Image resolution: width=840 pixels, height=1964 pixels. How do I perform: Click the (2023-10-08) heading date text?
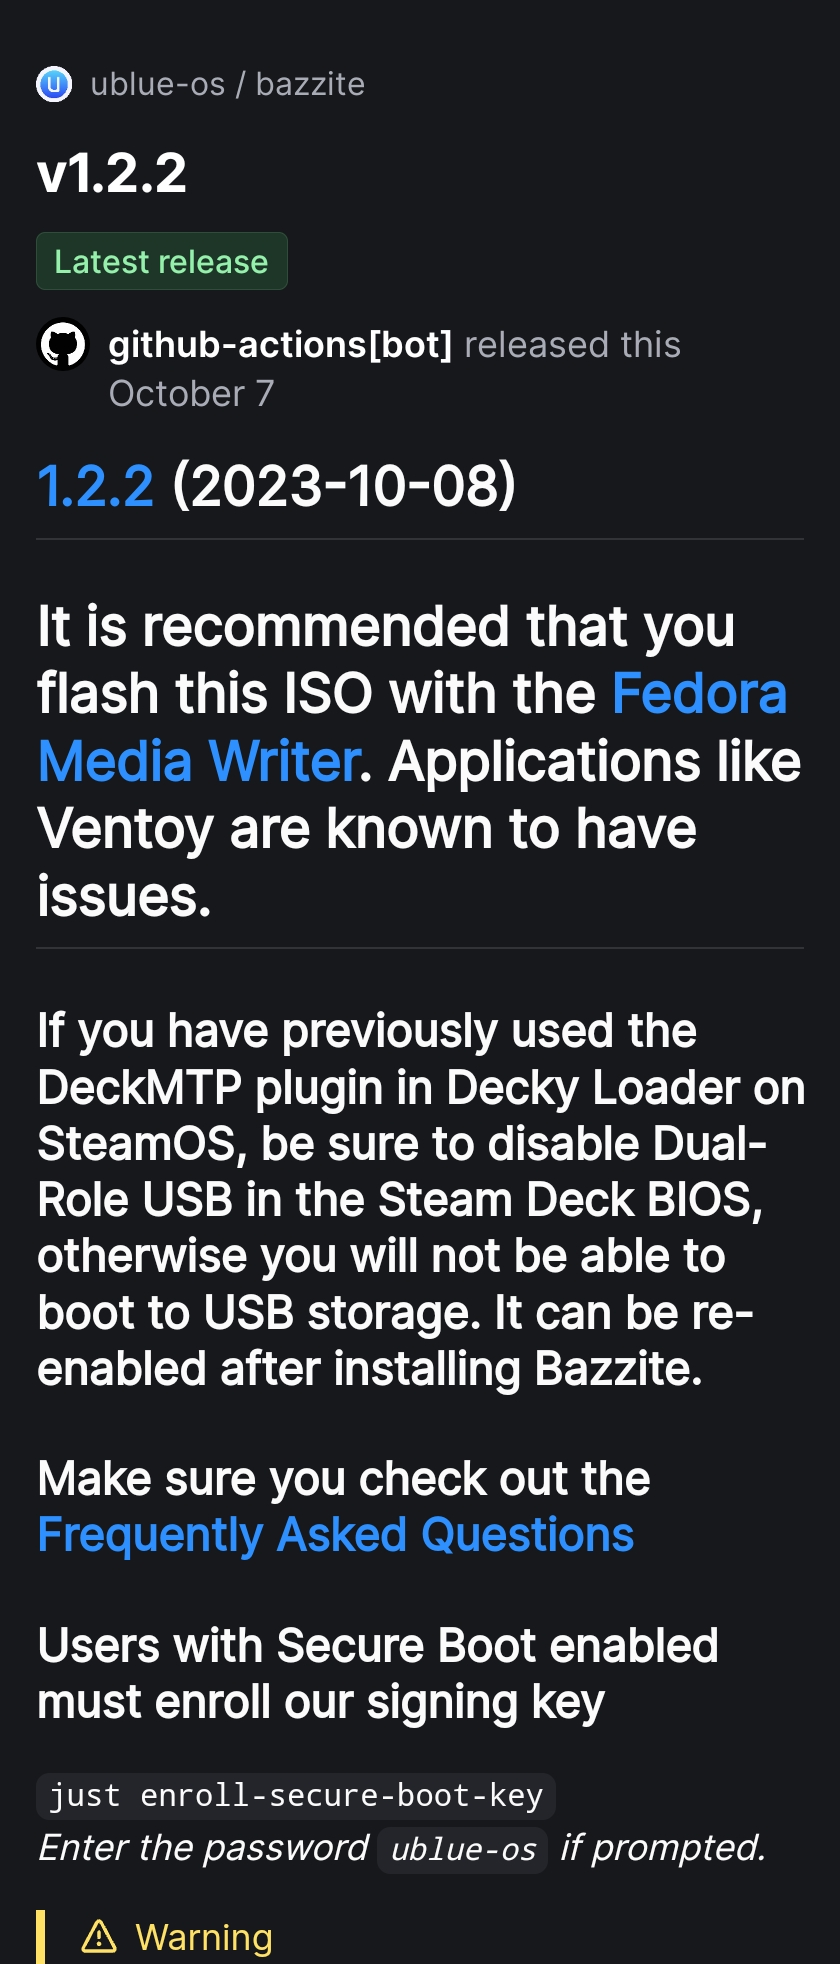(x=344, y=486)
